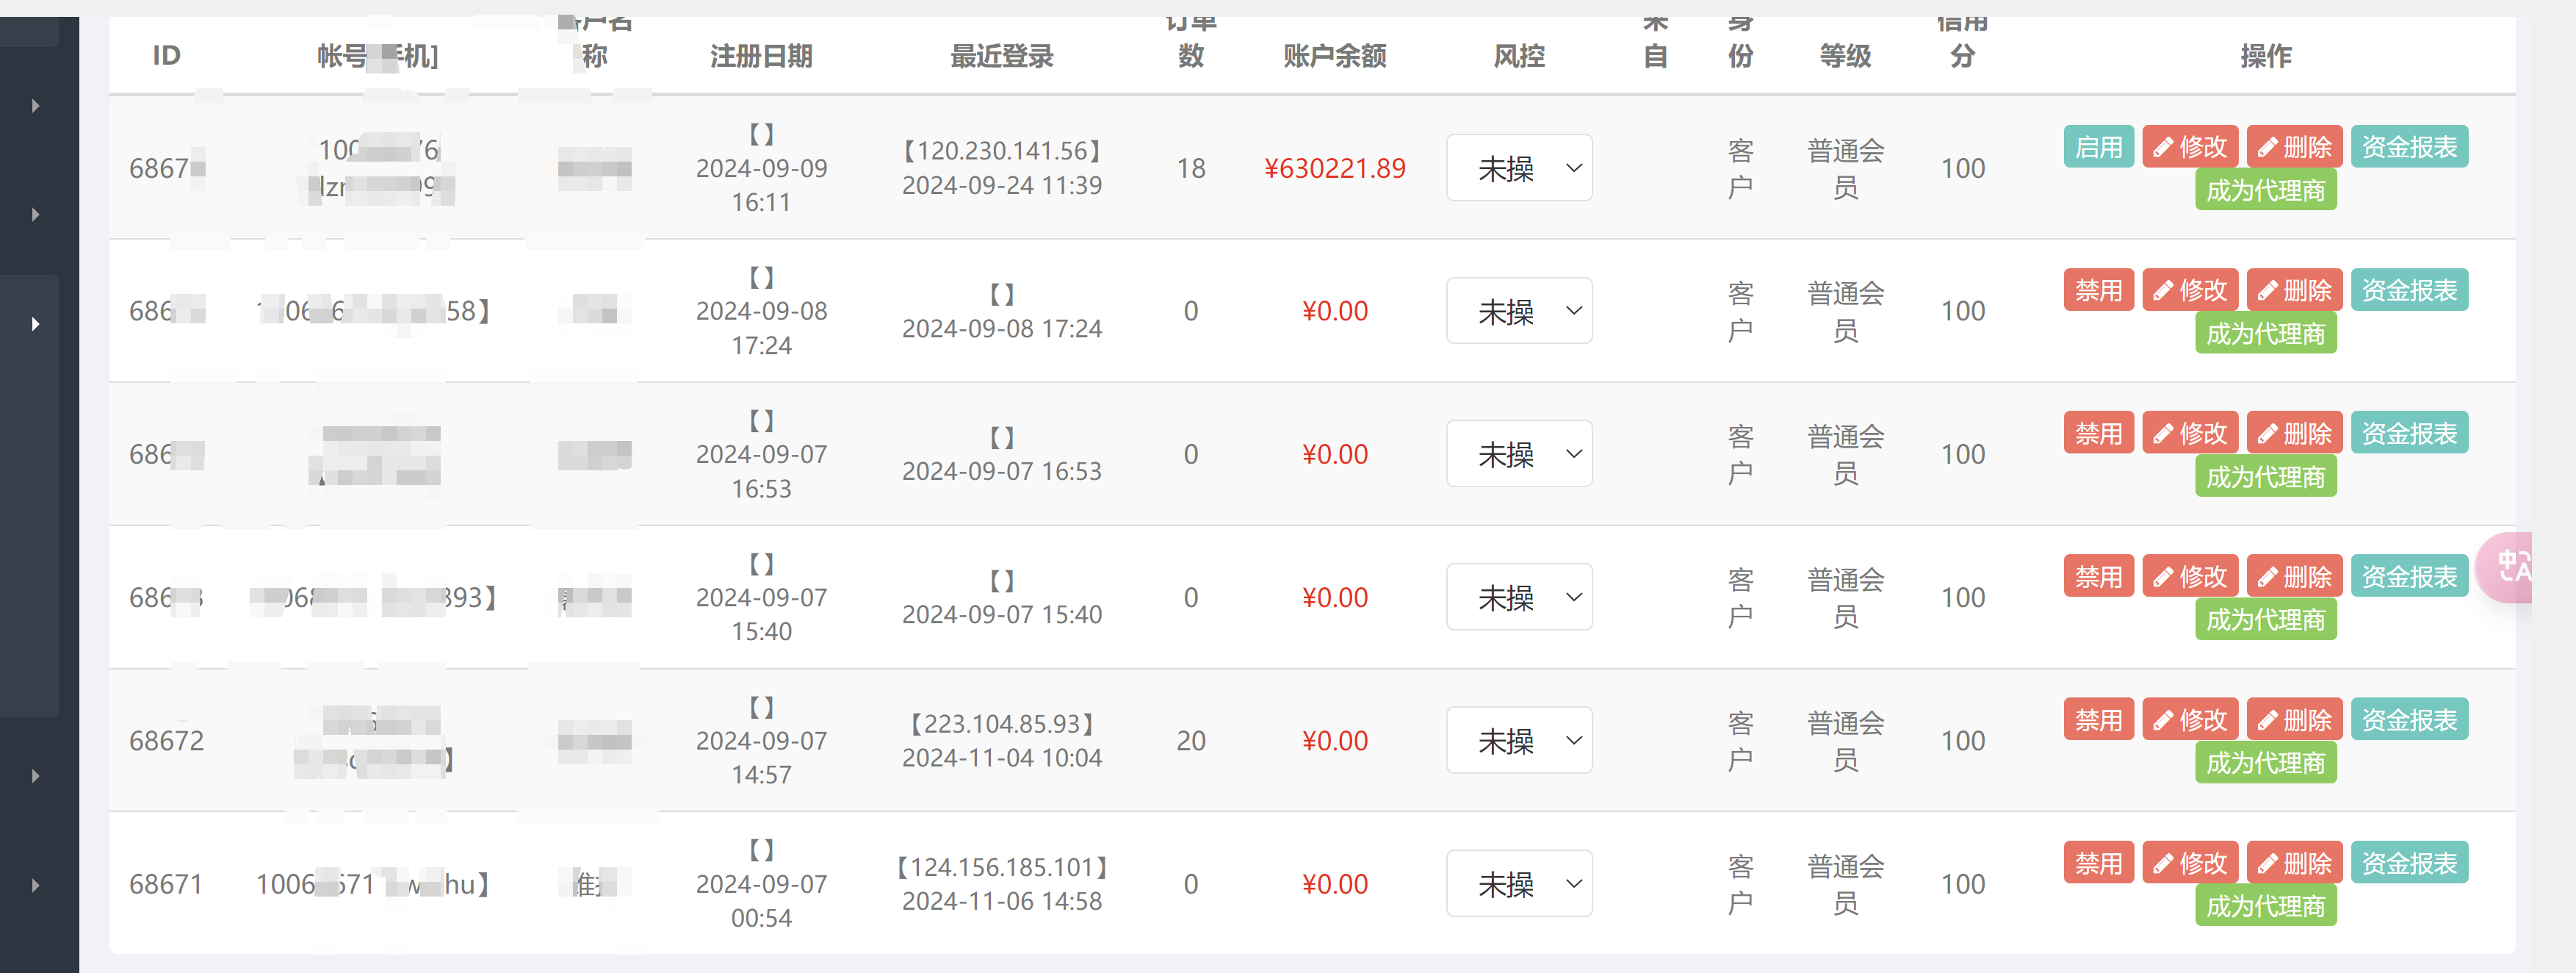
Task: Click 修改 edit button for user 68671
Action: coord(2190,862)
